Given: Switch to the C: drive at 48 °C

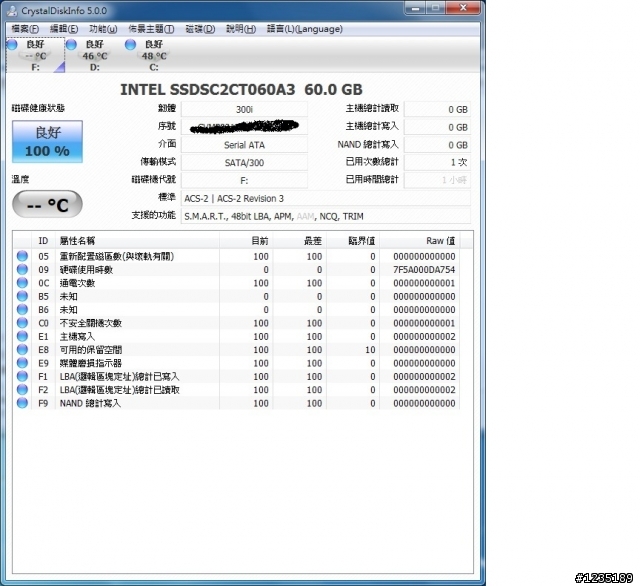Looking at the screenshot, I should tap(154, 55).
